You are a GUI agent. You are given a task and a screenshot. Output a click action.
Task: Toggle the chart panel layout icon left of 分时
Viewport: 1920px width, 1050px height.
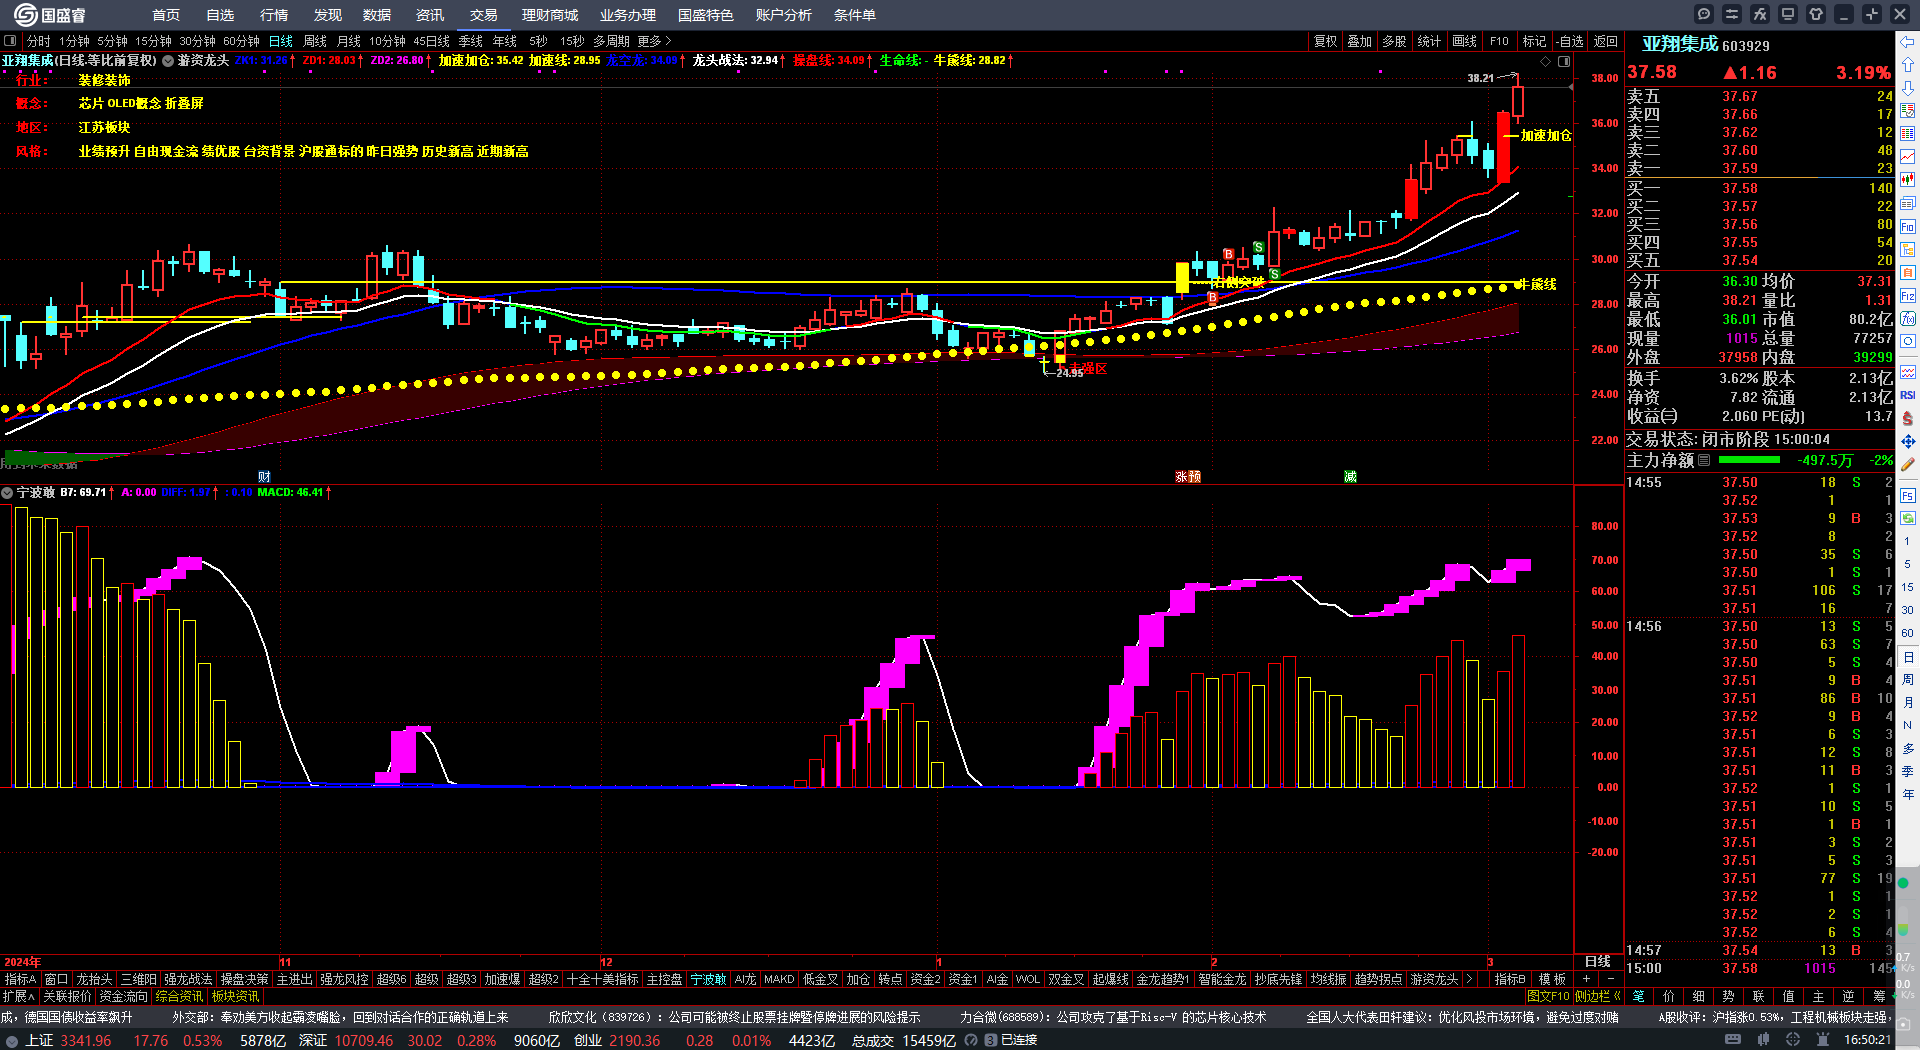(x=10, y=41)
